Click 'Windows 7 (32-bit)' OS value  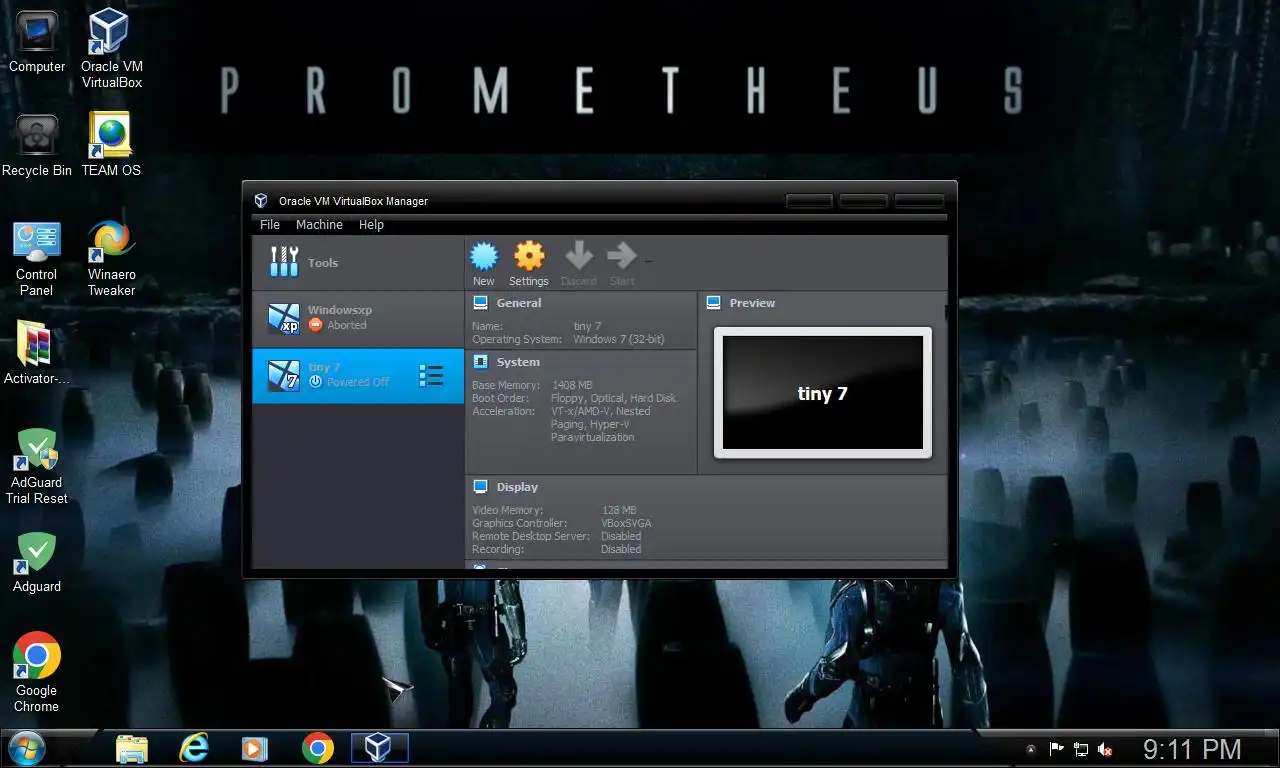619,339
